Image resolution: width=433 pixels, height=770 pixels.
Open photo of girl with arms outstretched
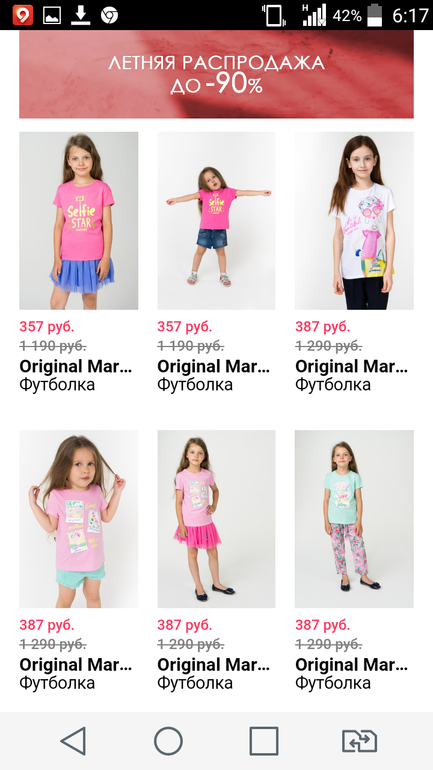[x=216, y=220]
